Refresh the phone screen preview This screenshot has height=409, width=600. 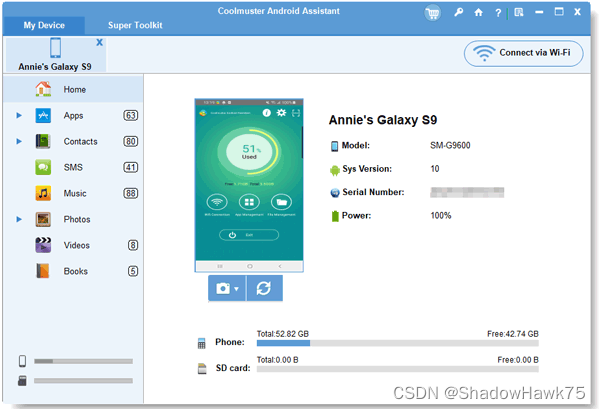(264, 288)
